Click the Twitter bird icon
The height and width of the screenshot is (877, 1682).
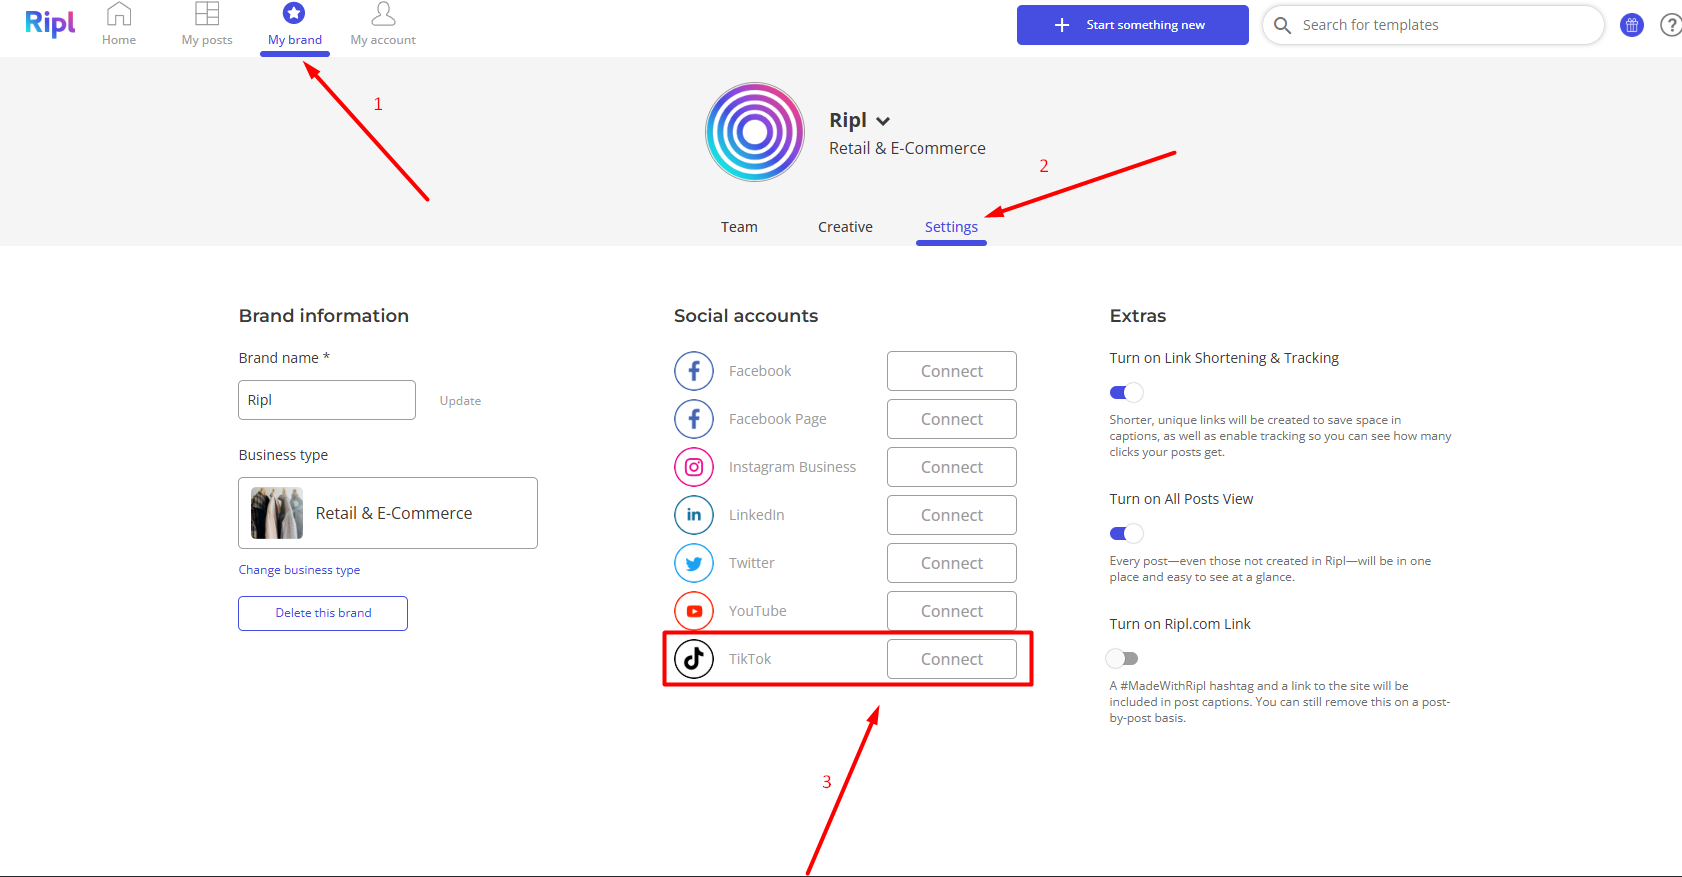[x=694, y=563]
